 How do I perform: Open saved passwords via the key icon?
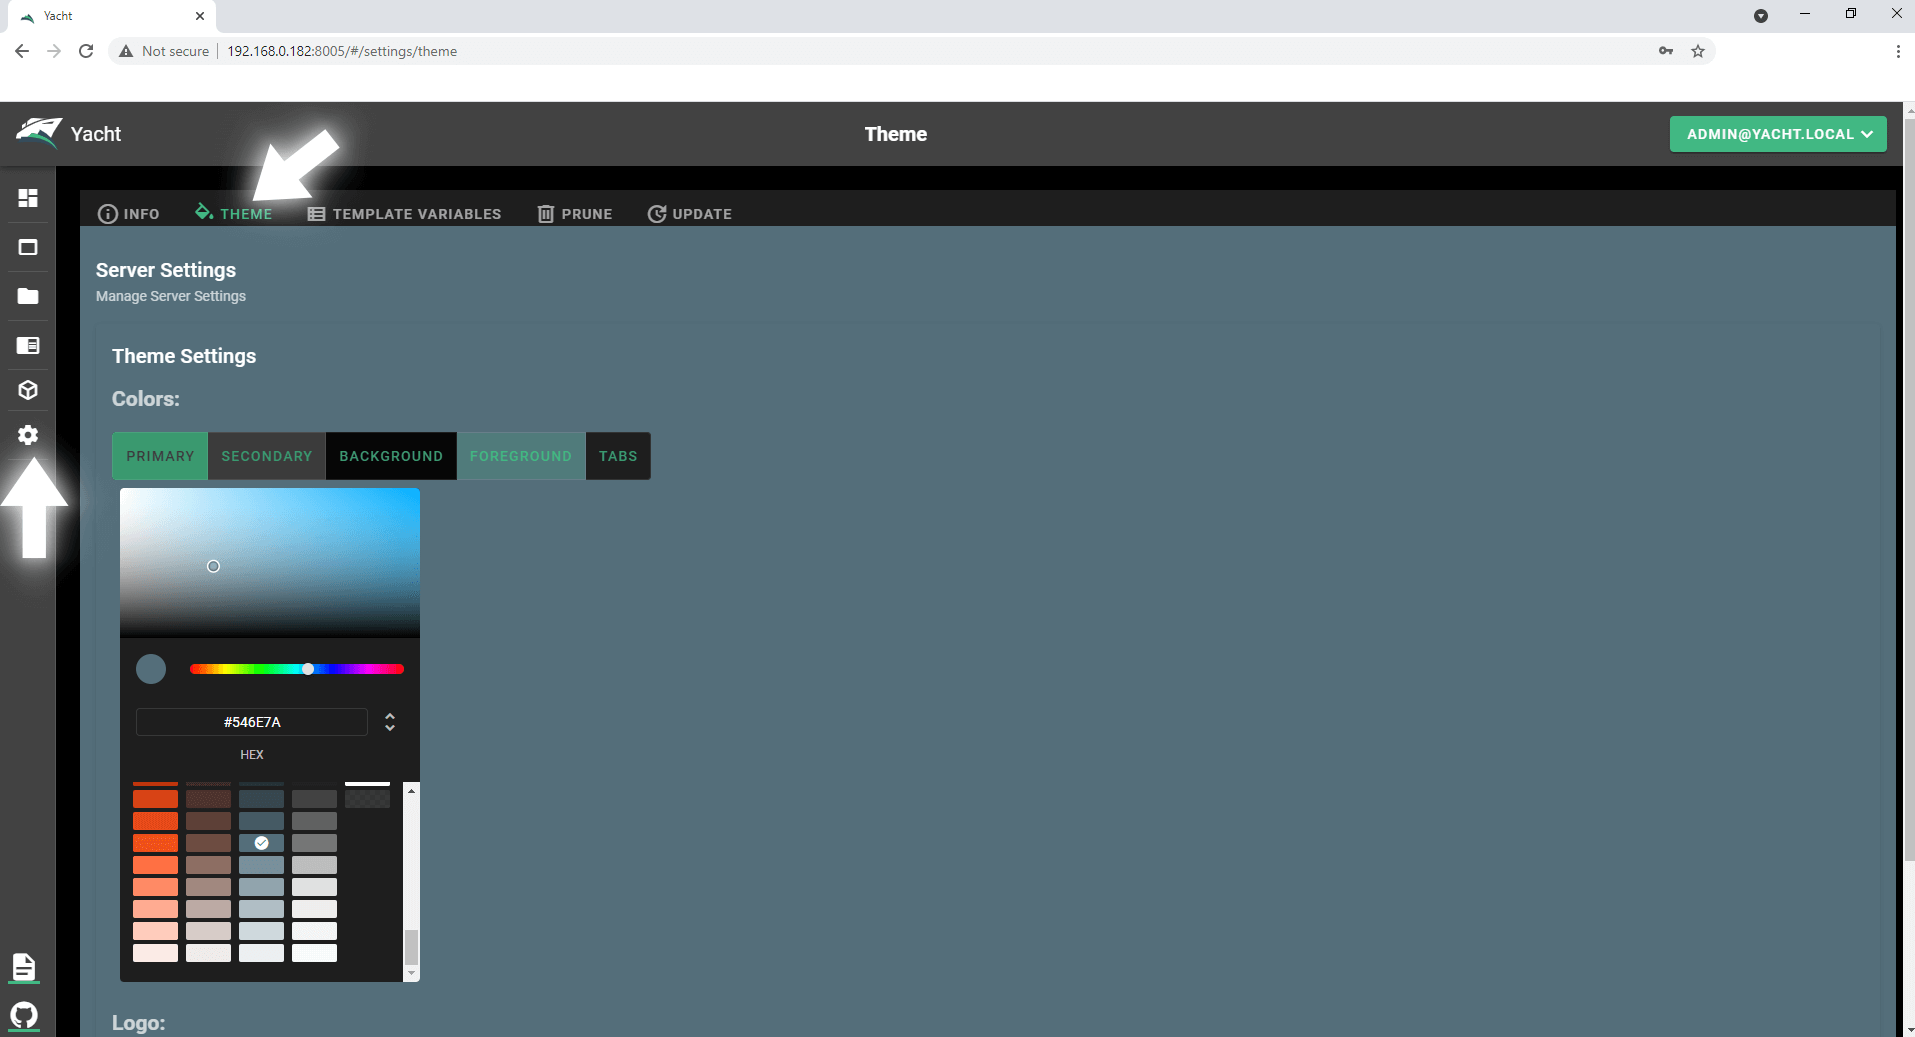coord(1666,51)
